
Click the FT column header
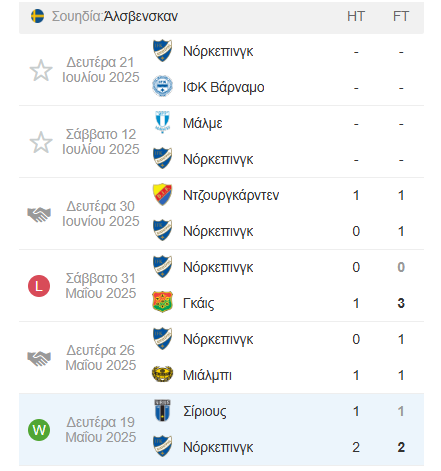(x=401, y=16)
